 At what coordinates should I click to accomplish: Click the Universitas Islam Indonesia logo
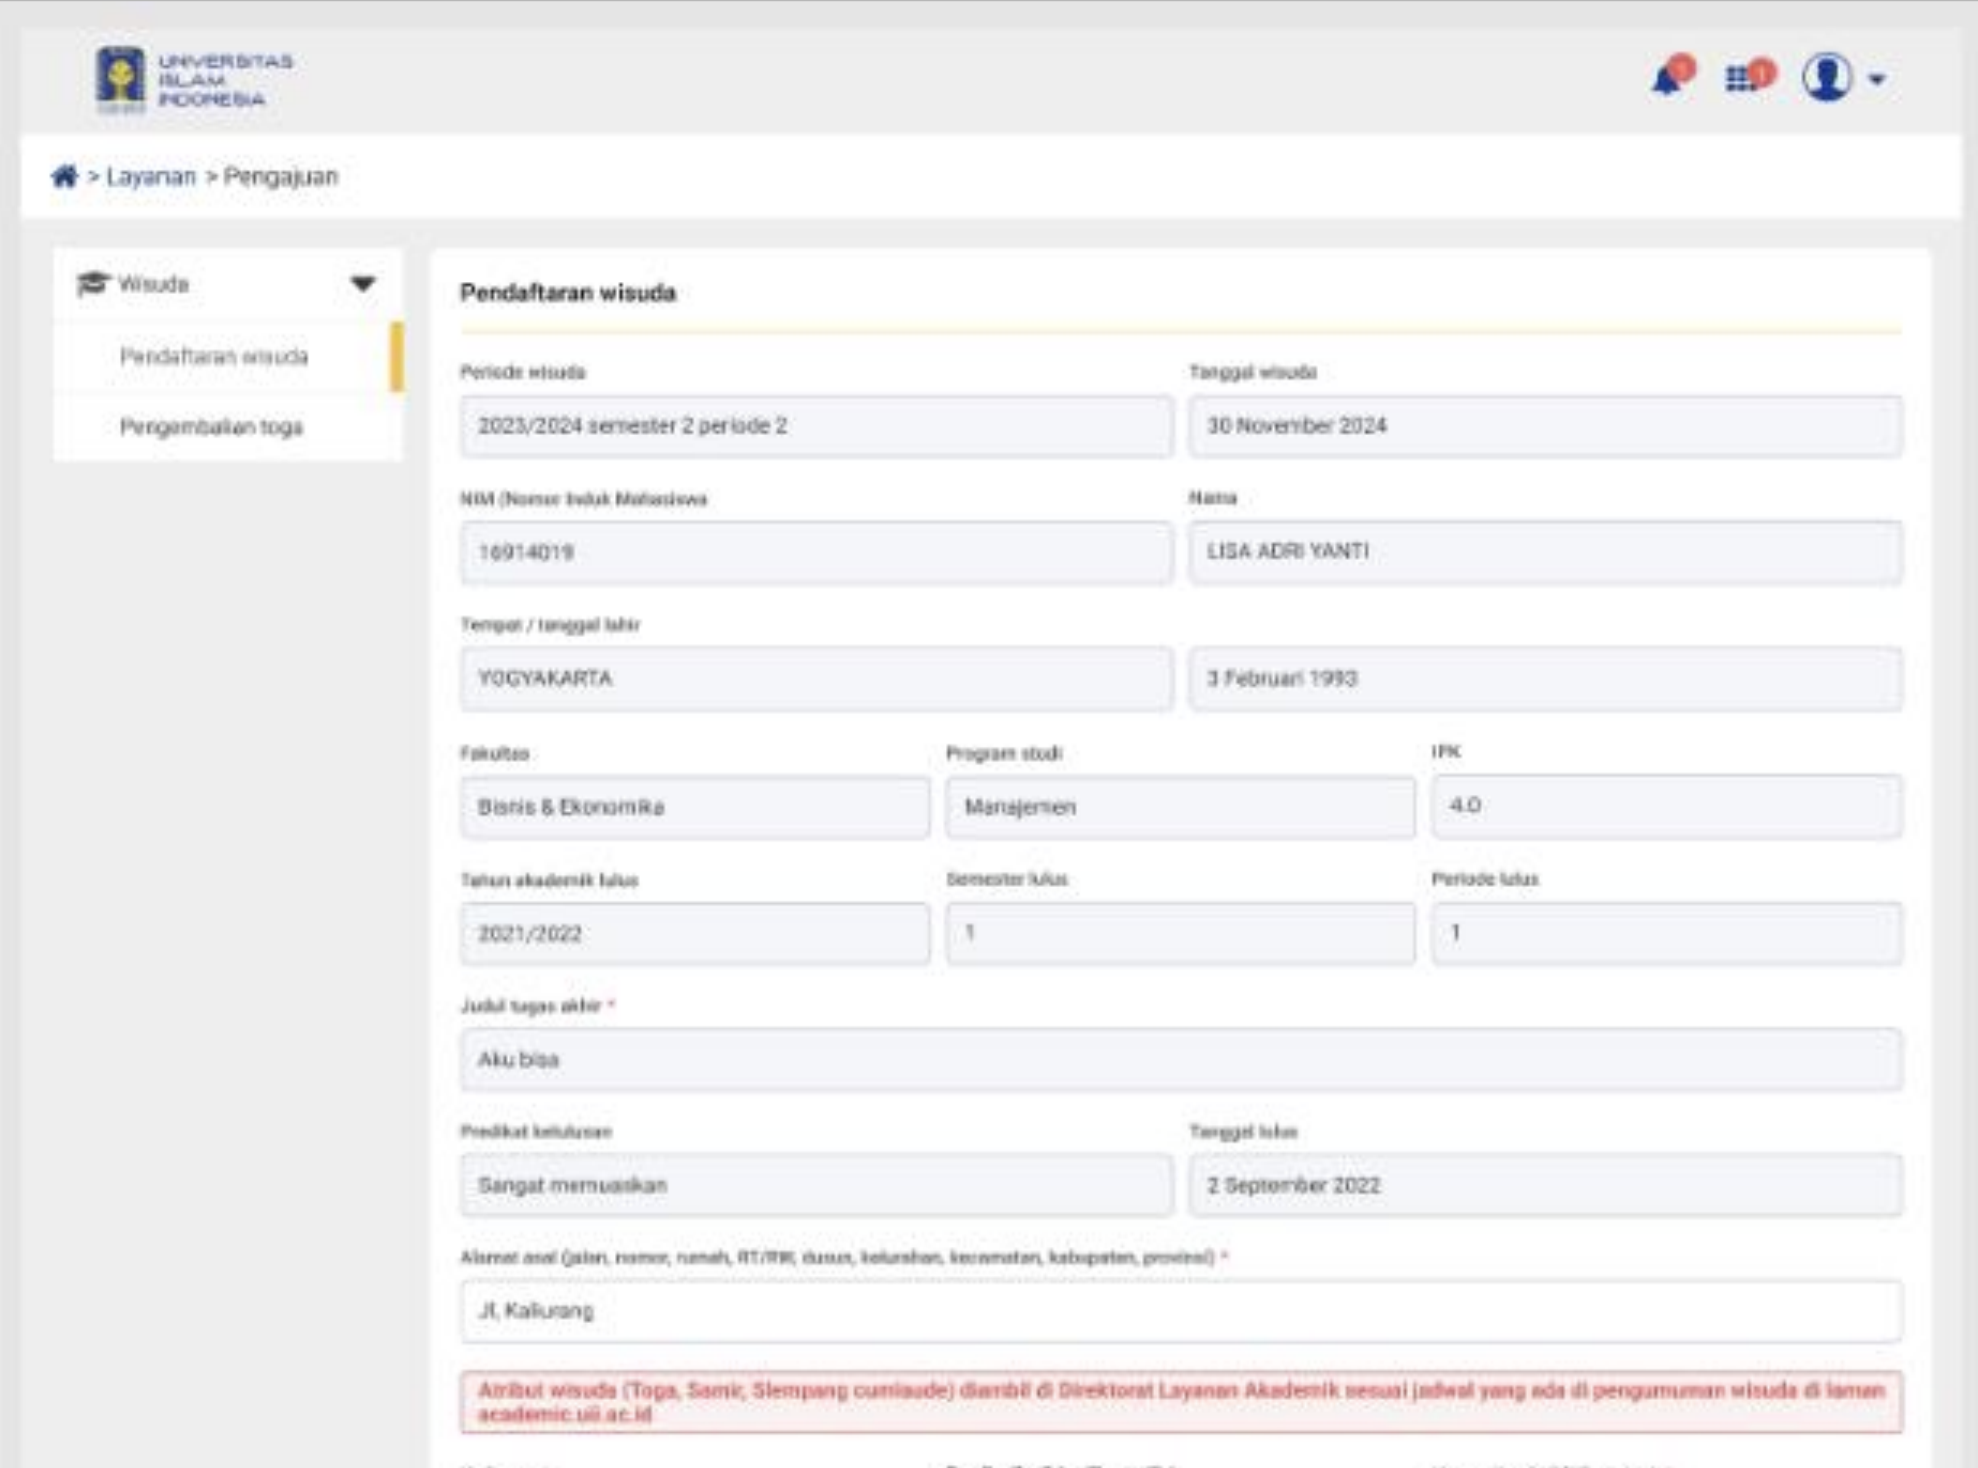(x=194, y=80)
